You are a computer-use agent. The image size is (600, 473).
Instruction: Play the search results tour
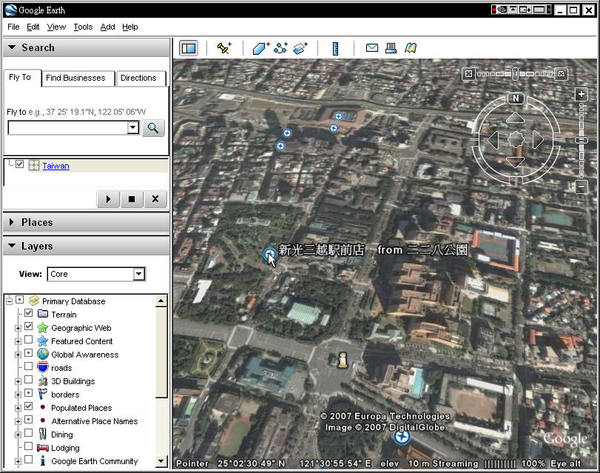[108, 199]
